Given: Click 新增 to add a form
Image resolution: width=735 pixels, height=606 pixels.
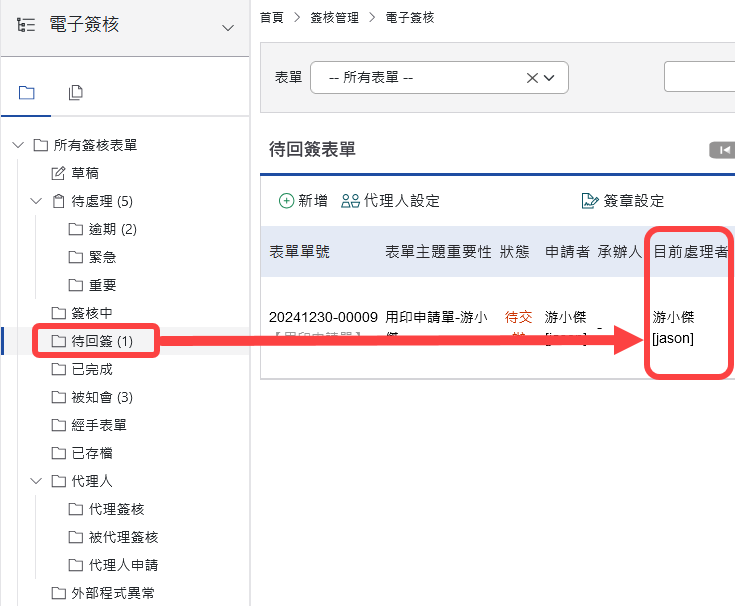Looking at the screenshot, I should 303,201.
